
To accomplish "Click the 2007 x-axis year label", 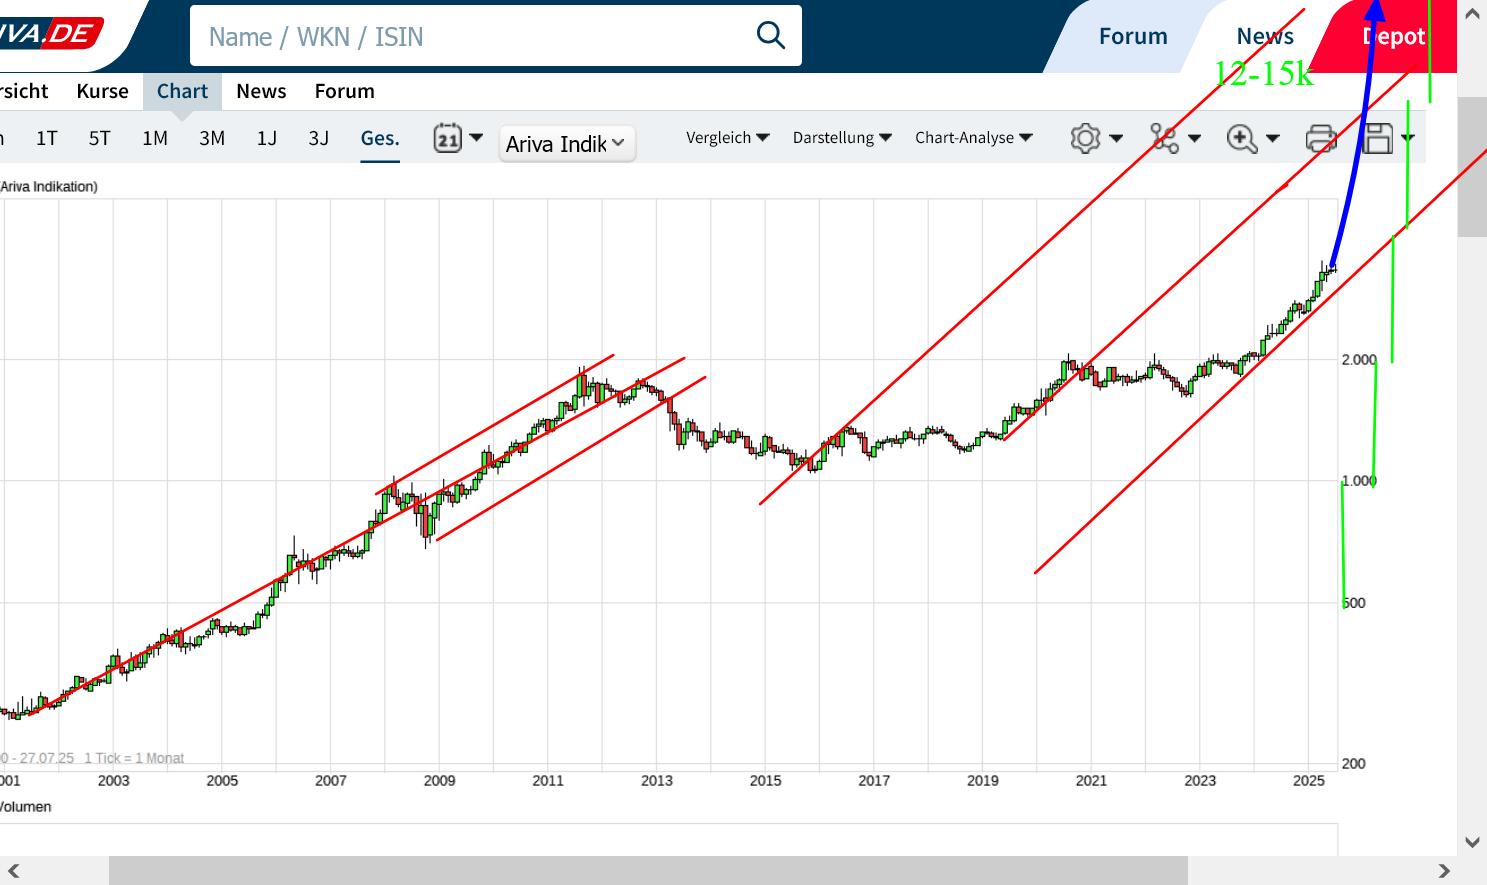I will pyautogui.click(x=331, y=781).
